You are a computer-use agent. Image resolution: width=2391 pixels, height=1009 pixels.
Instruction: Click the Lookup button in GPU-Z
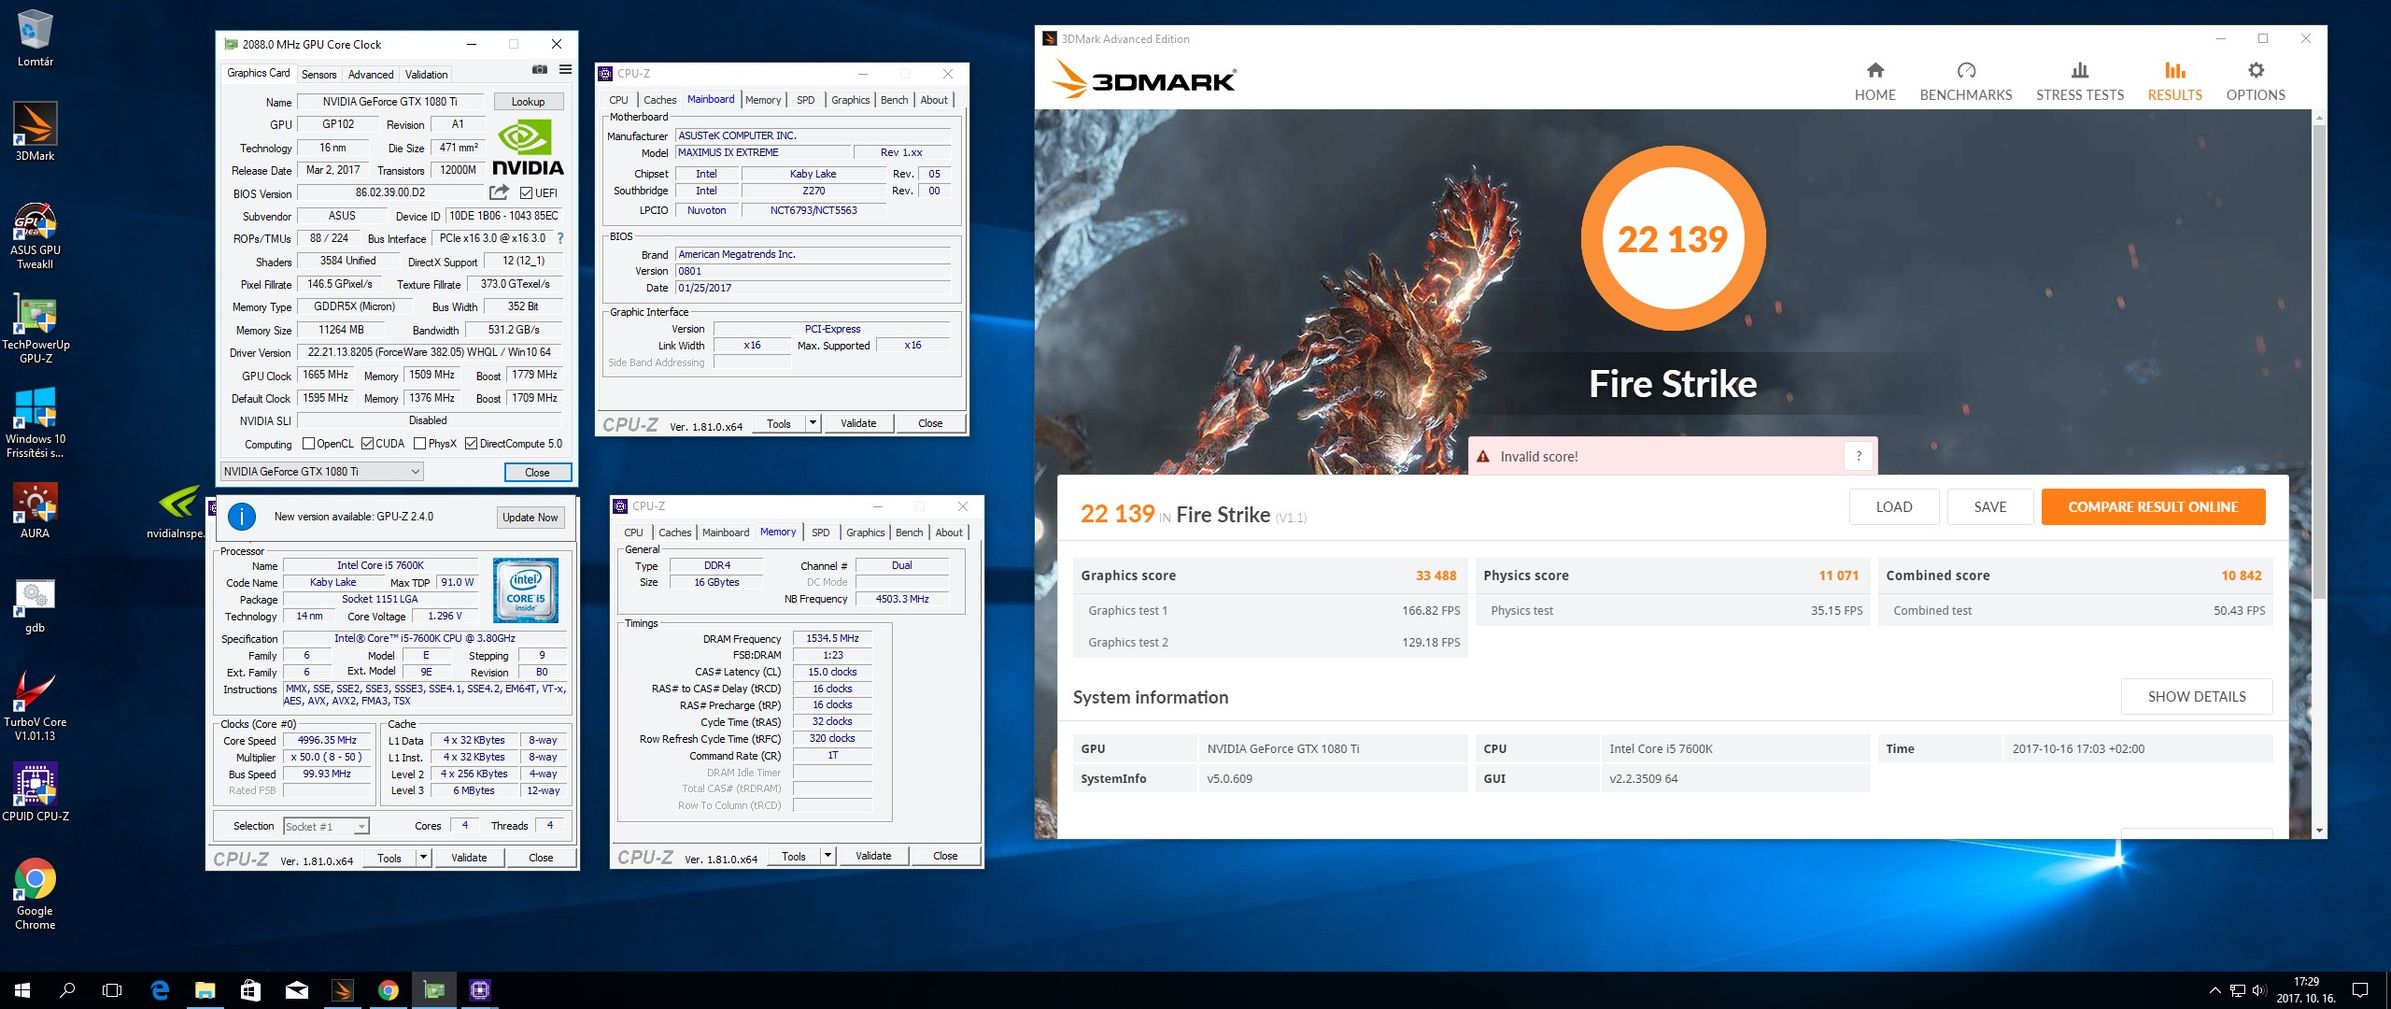tap(528, 101)
